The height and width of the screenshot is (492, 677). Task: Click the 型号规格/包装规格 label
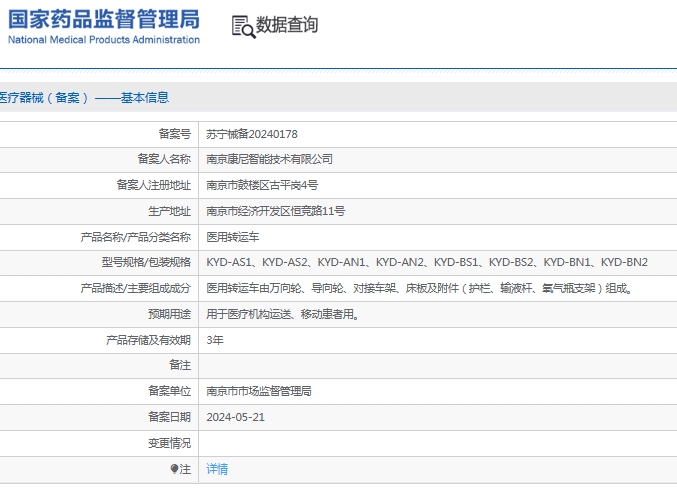146,262
